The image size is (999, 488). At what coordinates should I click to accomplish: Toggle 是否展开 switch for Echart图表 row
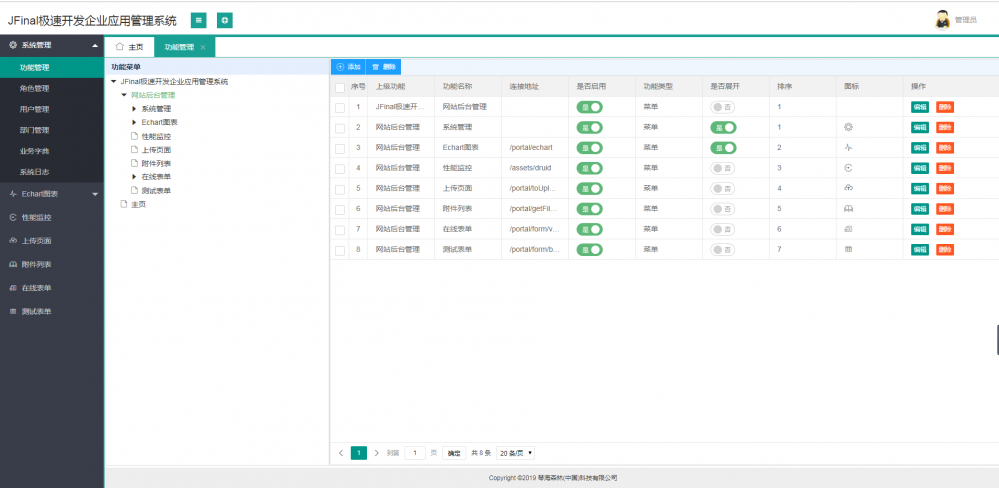(x=723, y=148)
